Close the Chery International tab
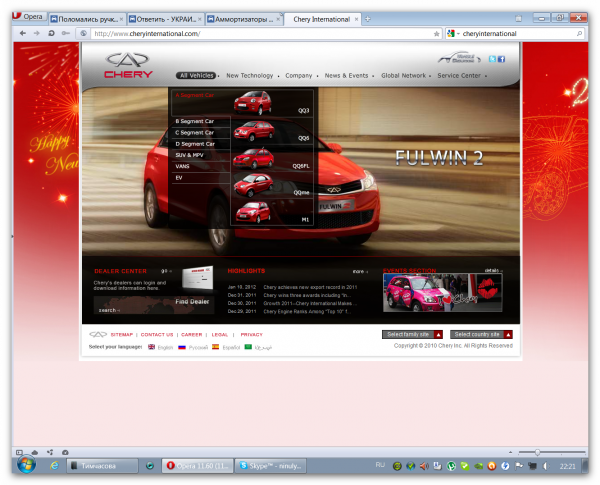This screenshot has width=600, height=485. point(356,19)
